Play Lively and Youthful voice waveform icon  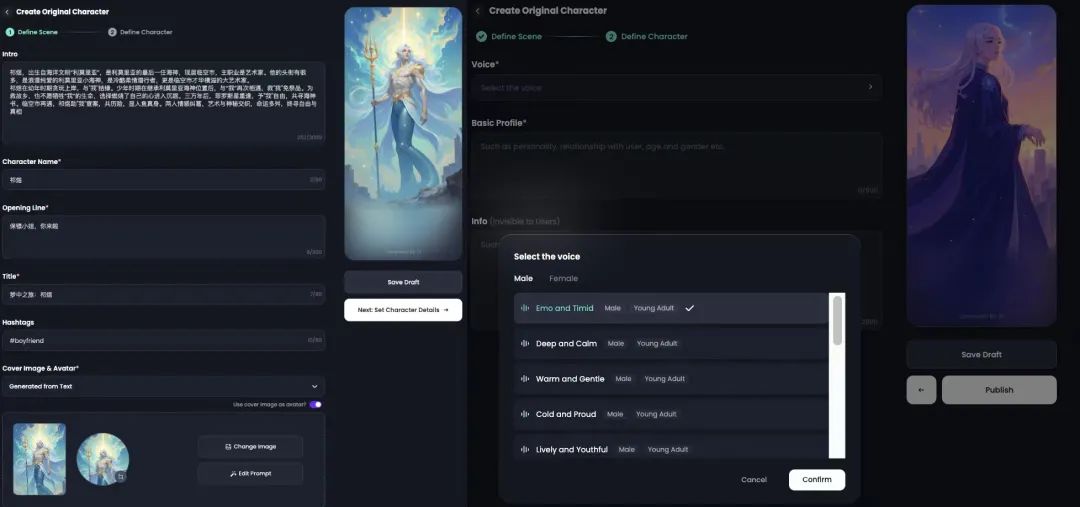(525, 450)
